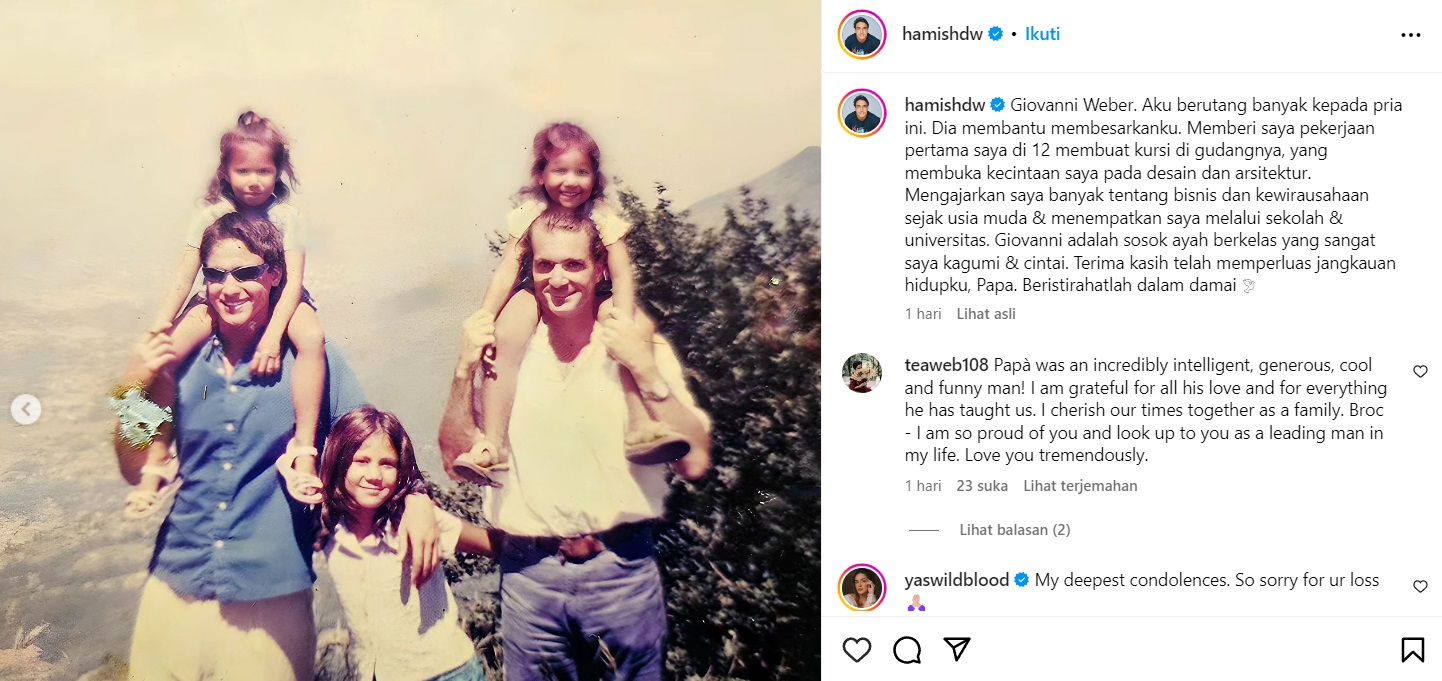Share the post via paper plane icon

click(x=957, y=650)
